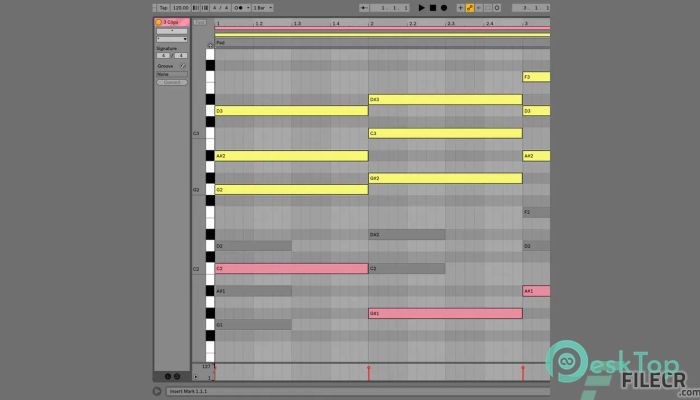This screenshot has height=400, width=700.
Task: Expand the velocity lane triangle toggle
Action: (196, 377)
